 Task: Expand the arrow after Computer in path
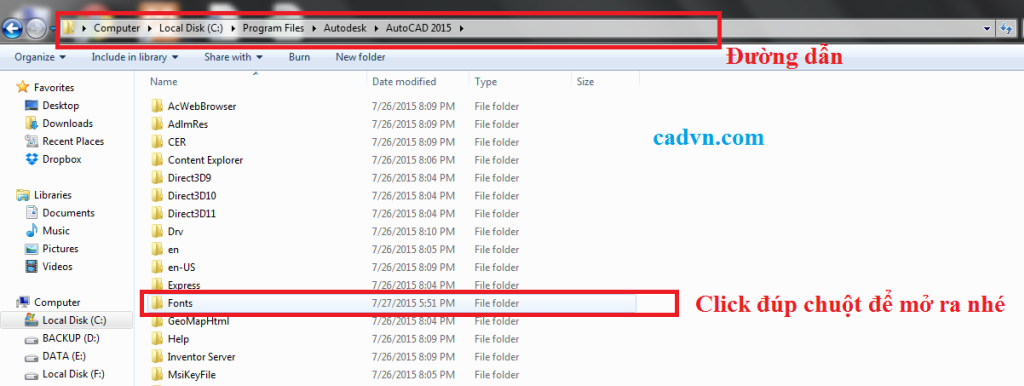tap(150, 29)
